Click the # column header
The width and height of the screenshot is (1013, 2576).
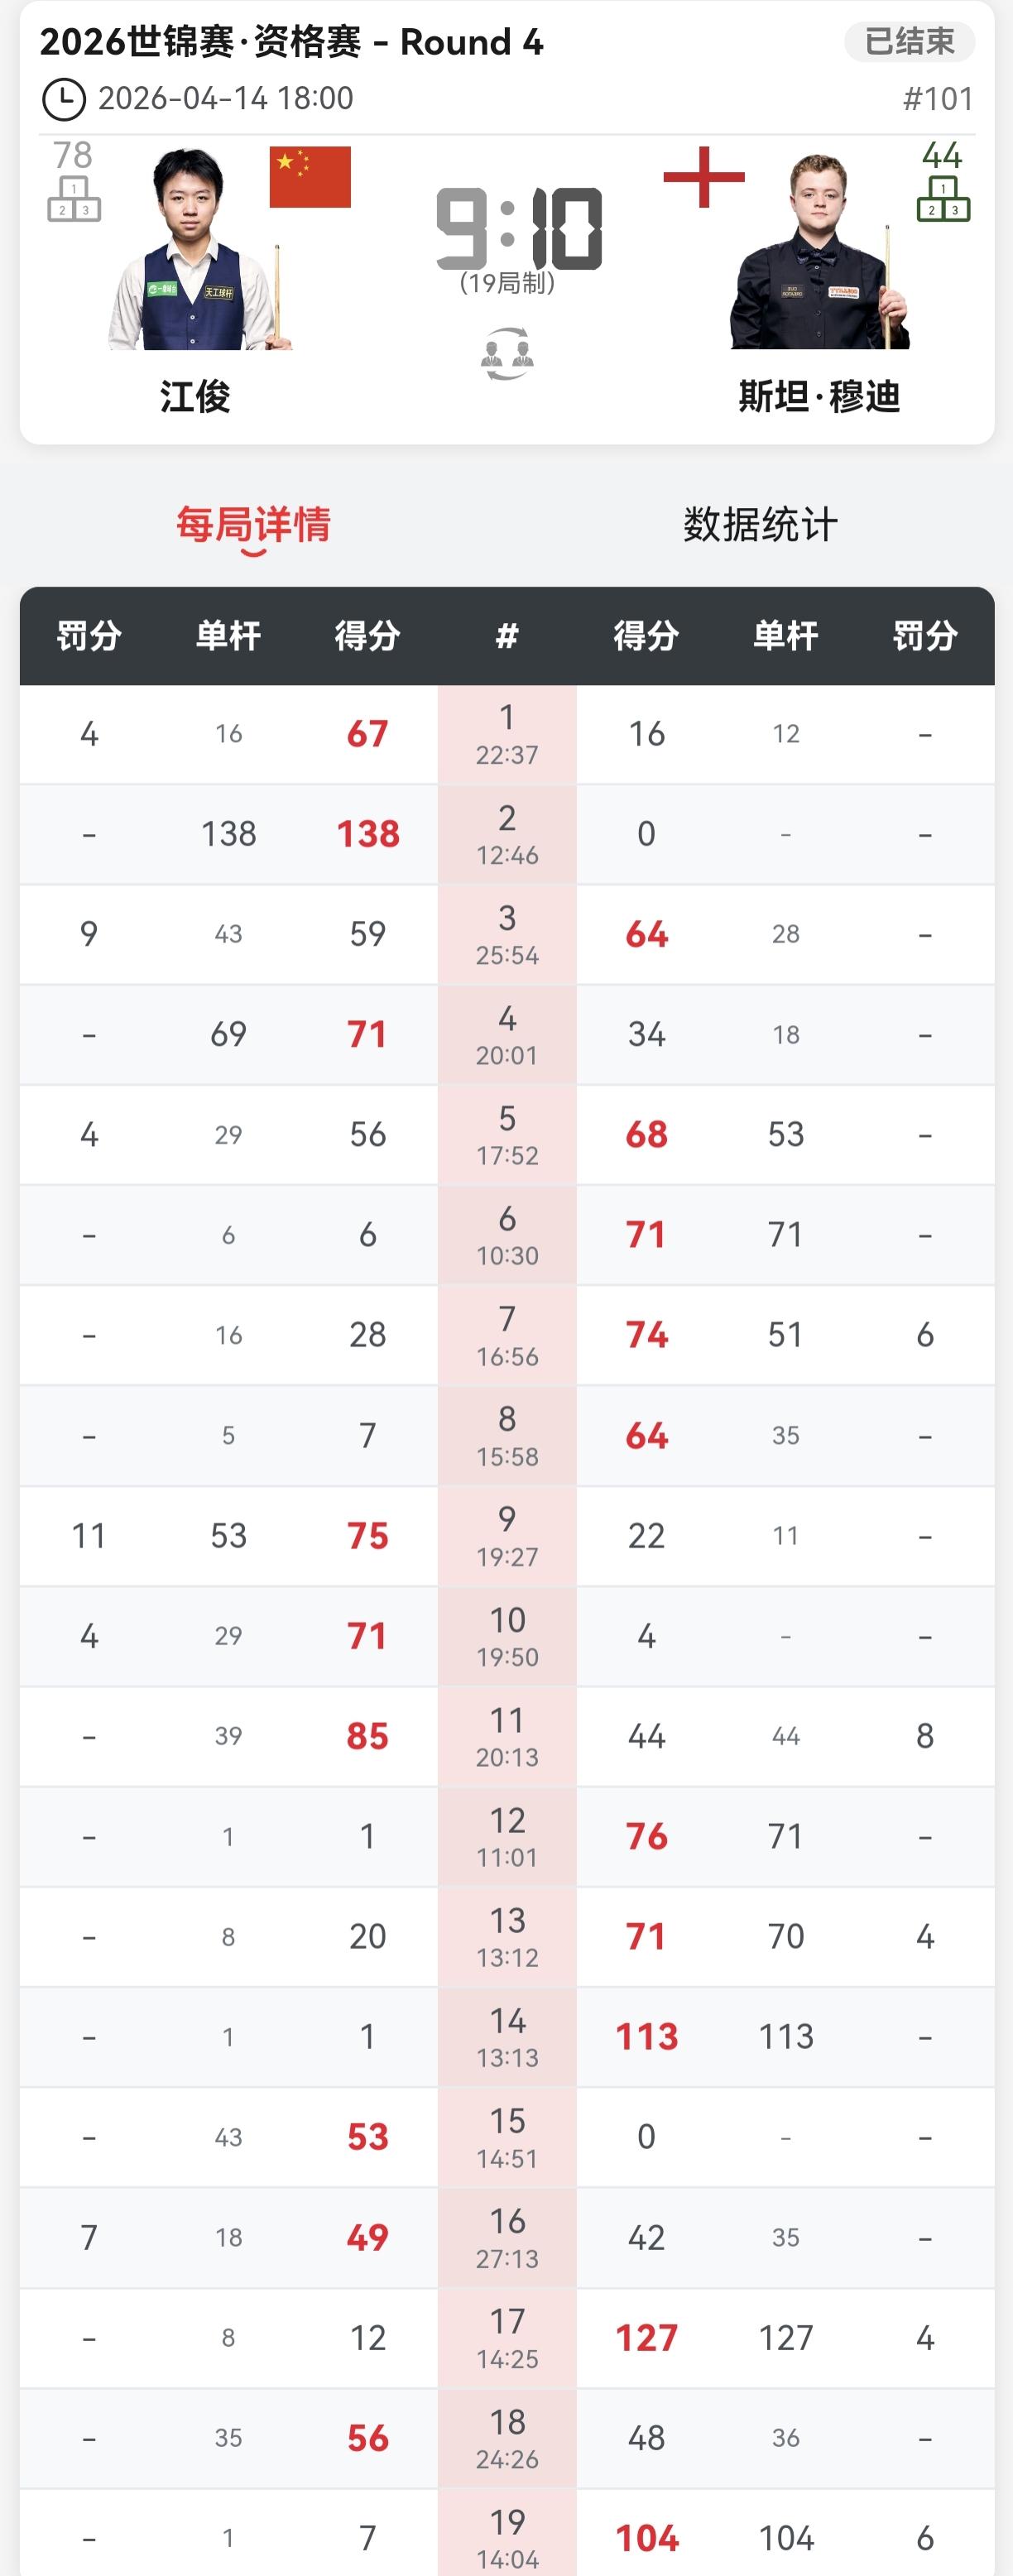click(507, 636)
